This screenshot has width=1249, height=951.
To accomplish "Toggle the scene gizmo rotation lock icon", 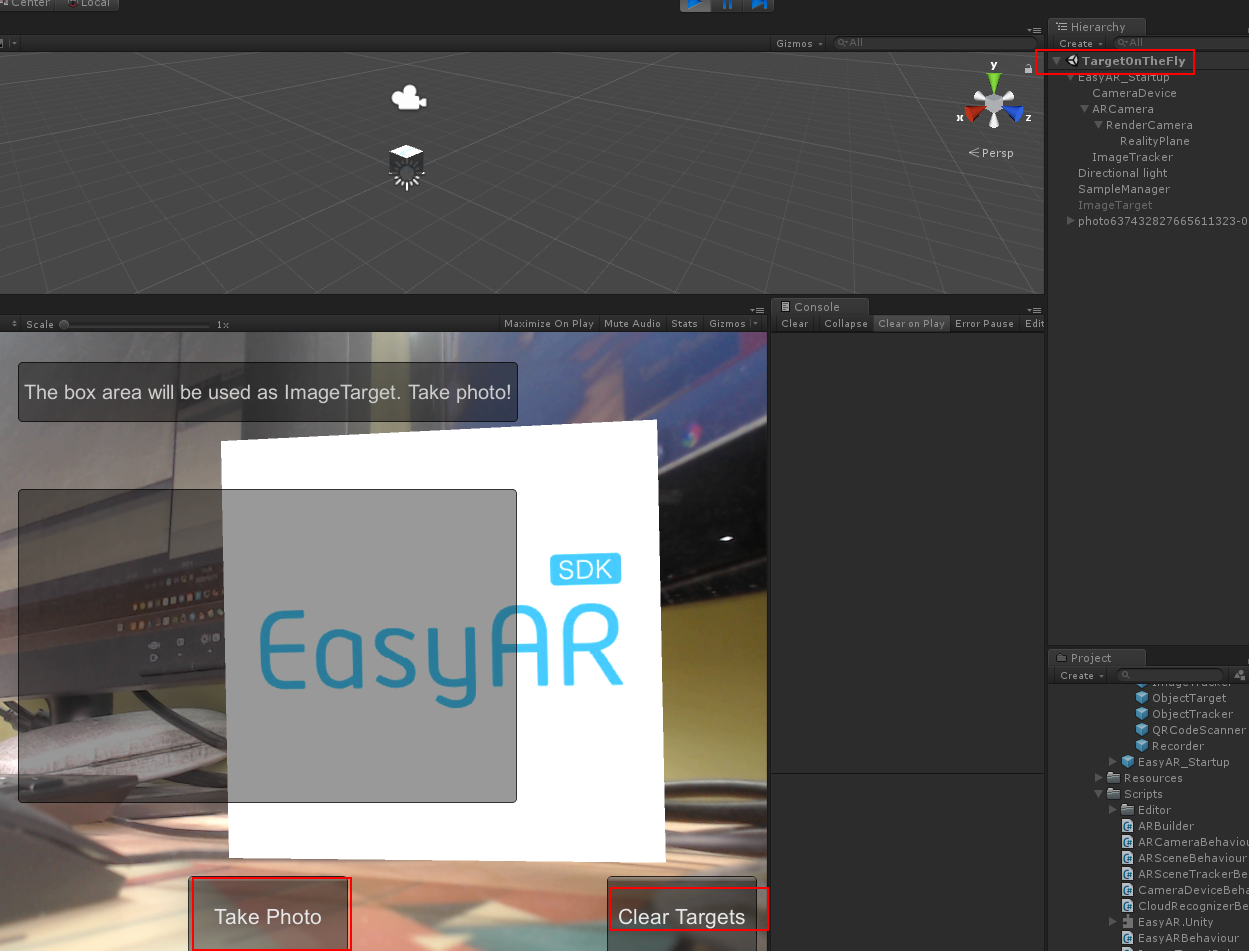I will [1028, 68].
